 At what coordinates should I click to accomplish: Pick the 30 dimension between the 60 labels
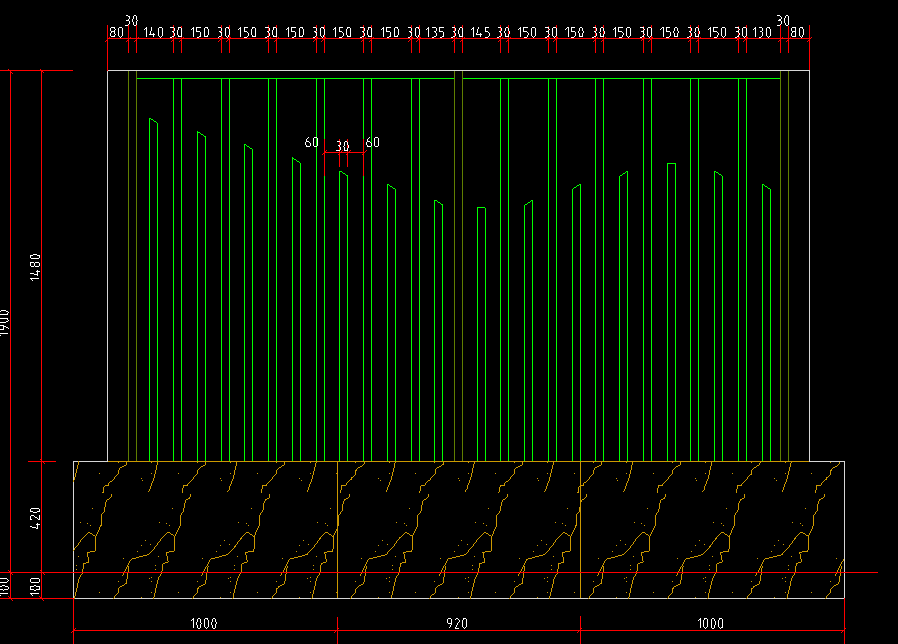point(342,146)
